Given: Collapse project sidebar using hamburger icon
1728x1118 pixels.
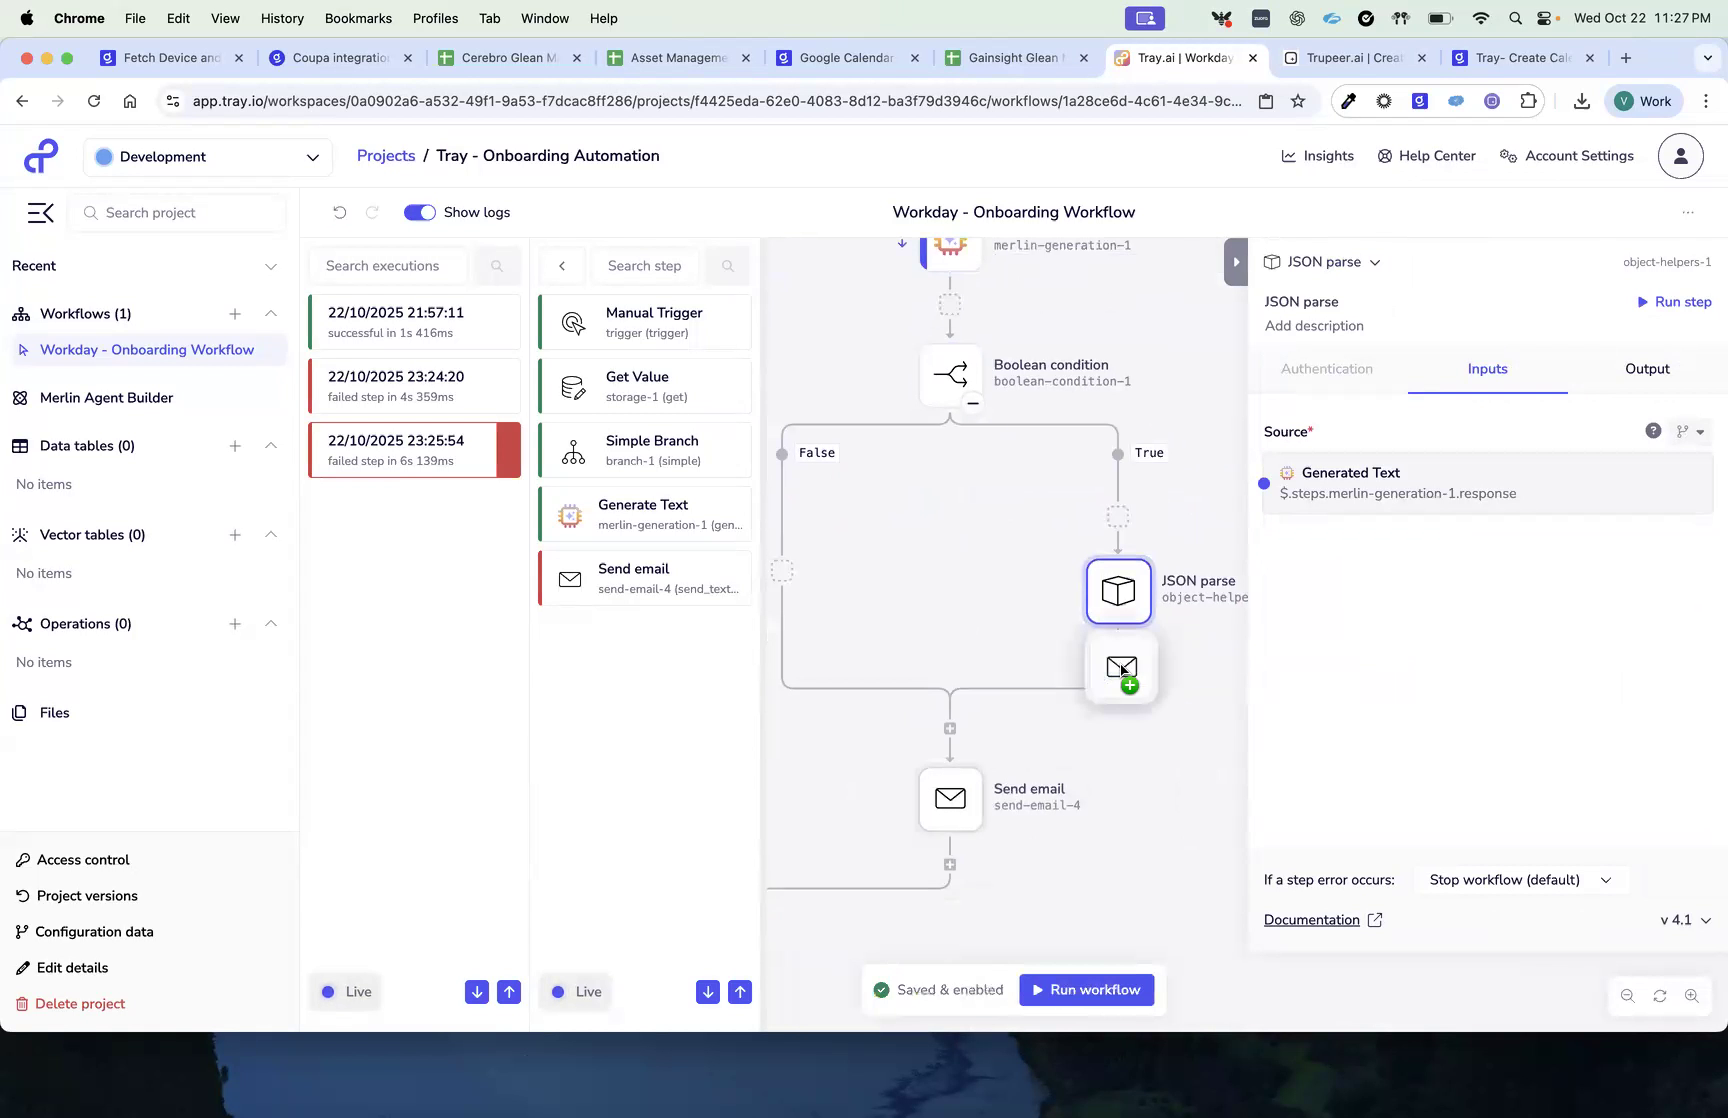Looking at the screenshot, I should (40, 212).
